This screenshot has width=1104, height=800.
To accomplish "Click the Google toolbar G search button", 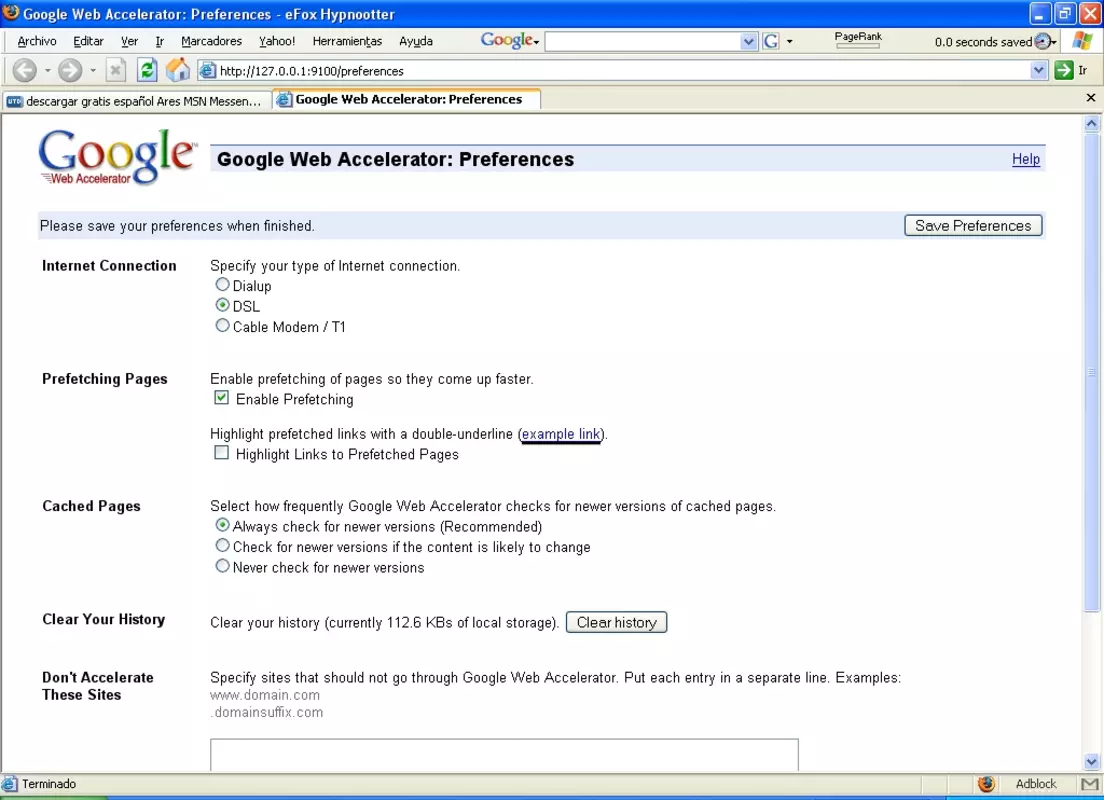I will click(771, 42).
